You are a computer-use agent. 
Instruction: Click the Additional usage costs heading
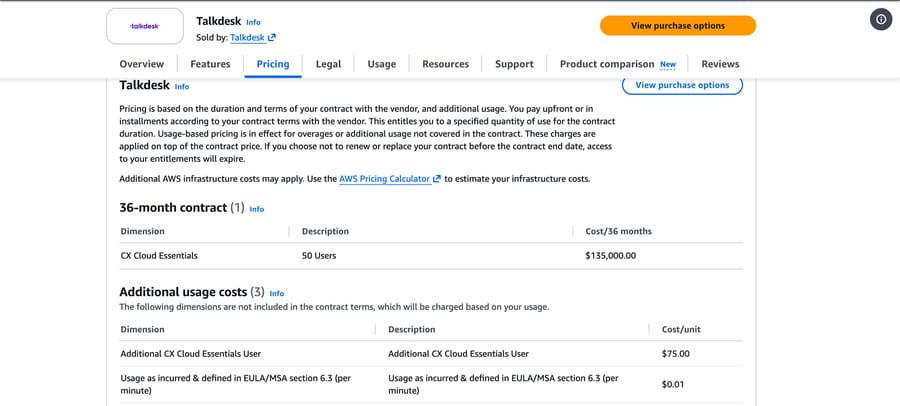click(x=183, y=292)
